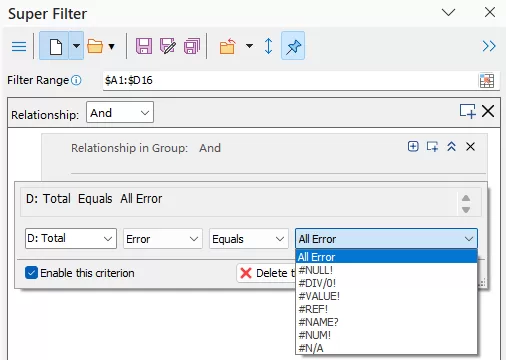Select #NULL! from the list
The image size is (506, 360).
[386, 270]
